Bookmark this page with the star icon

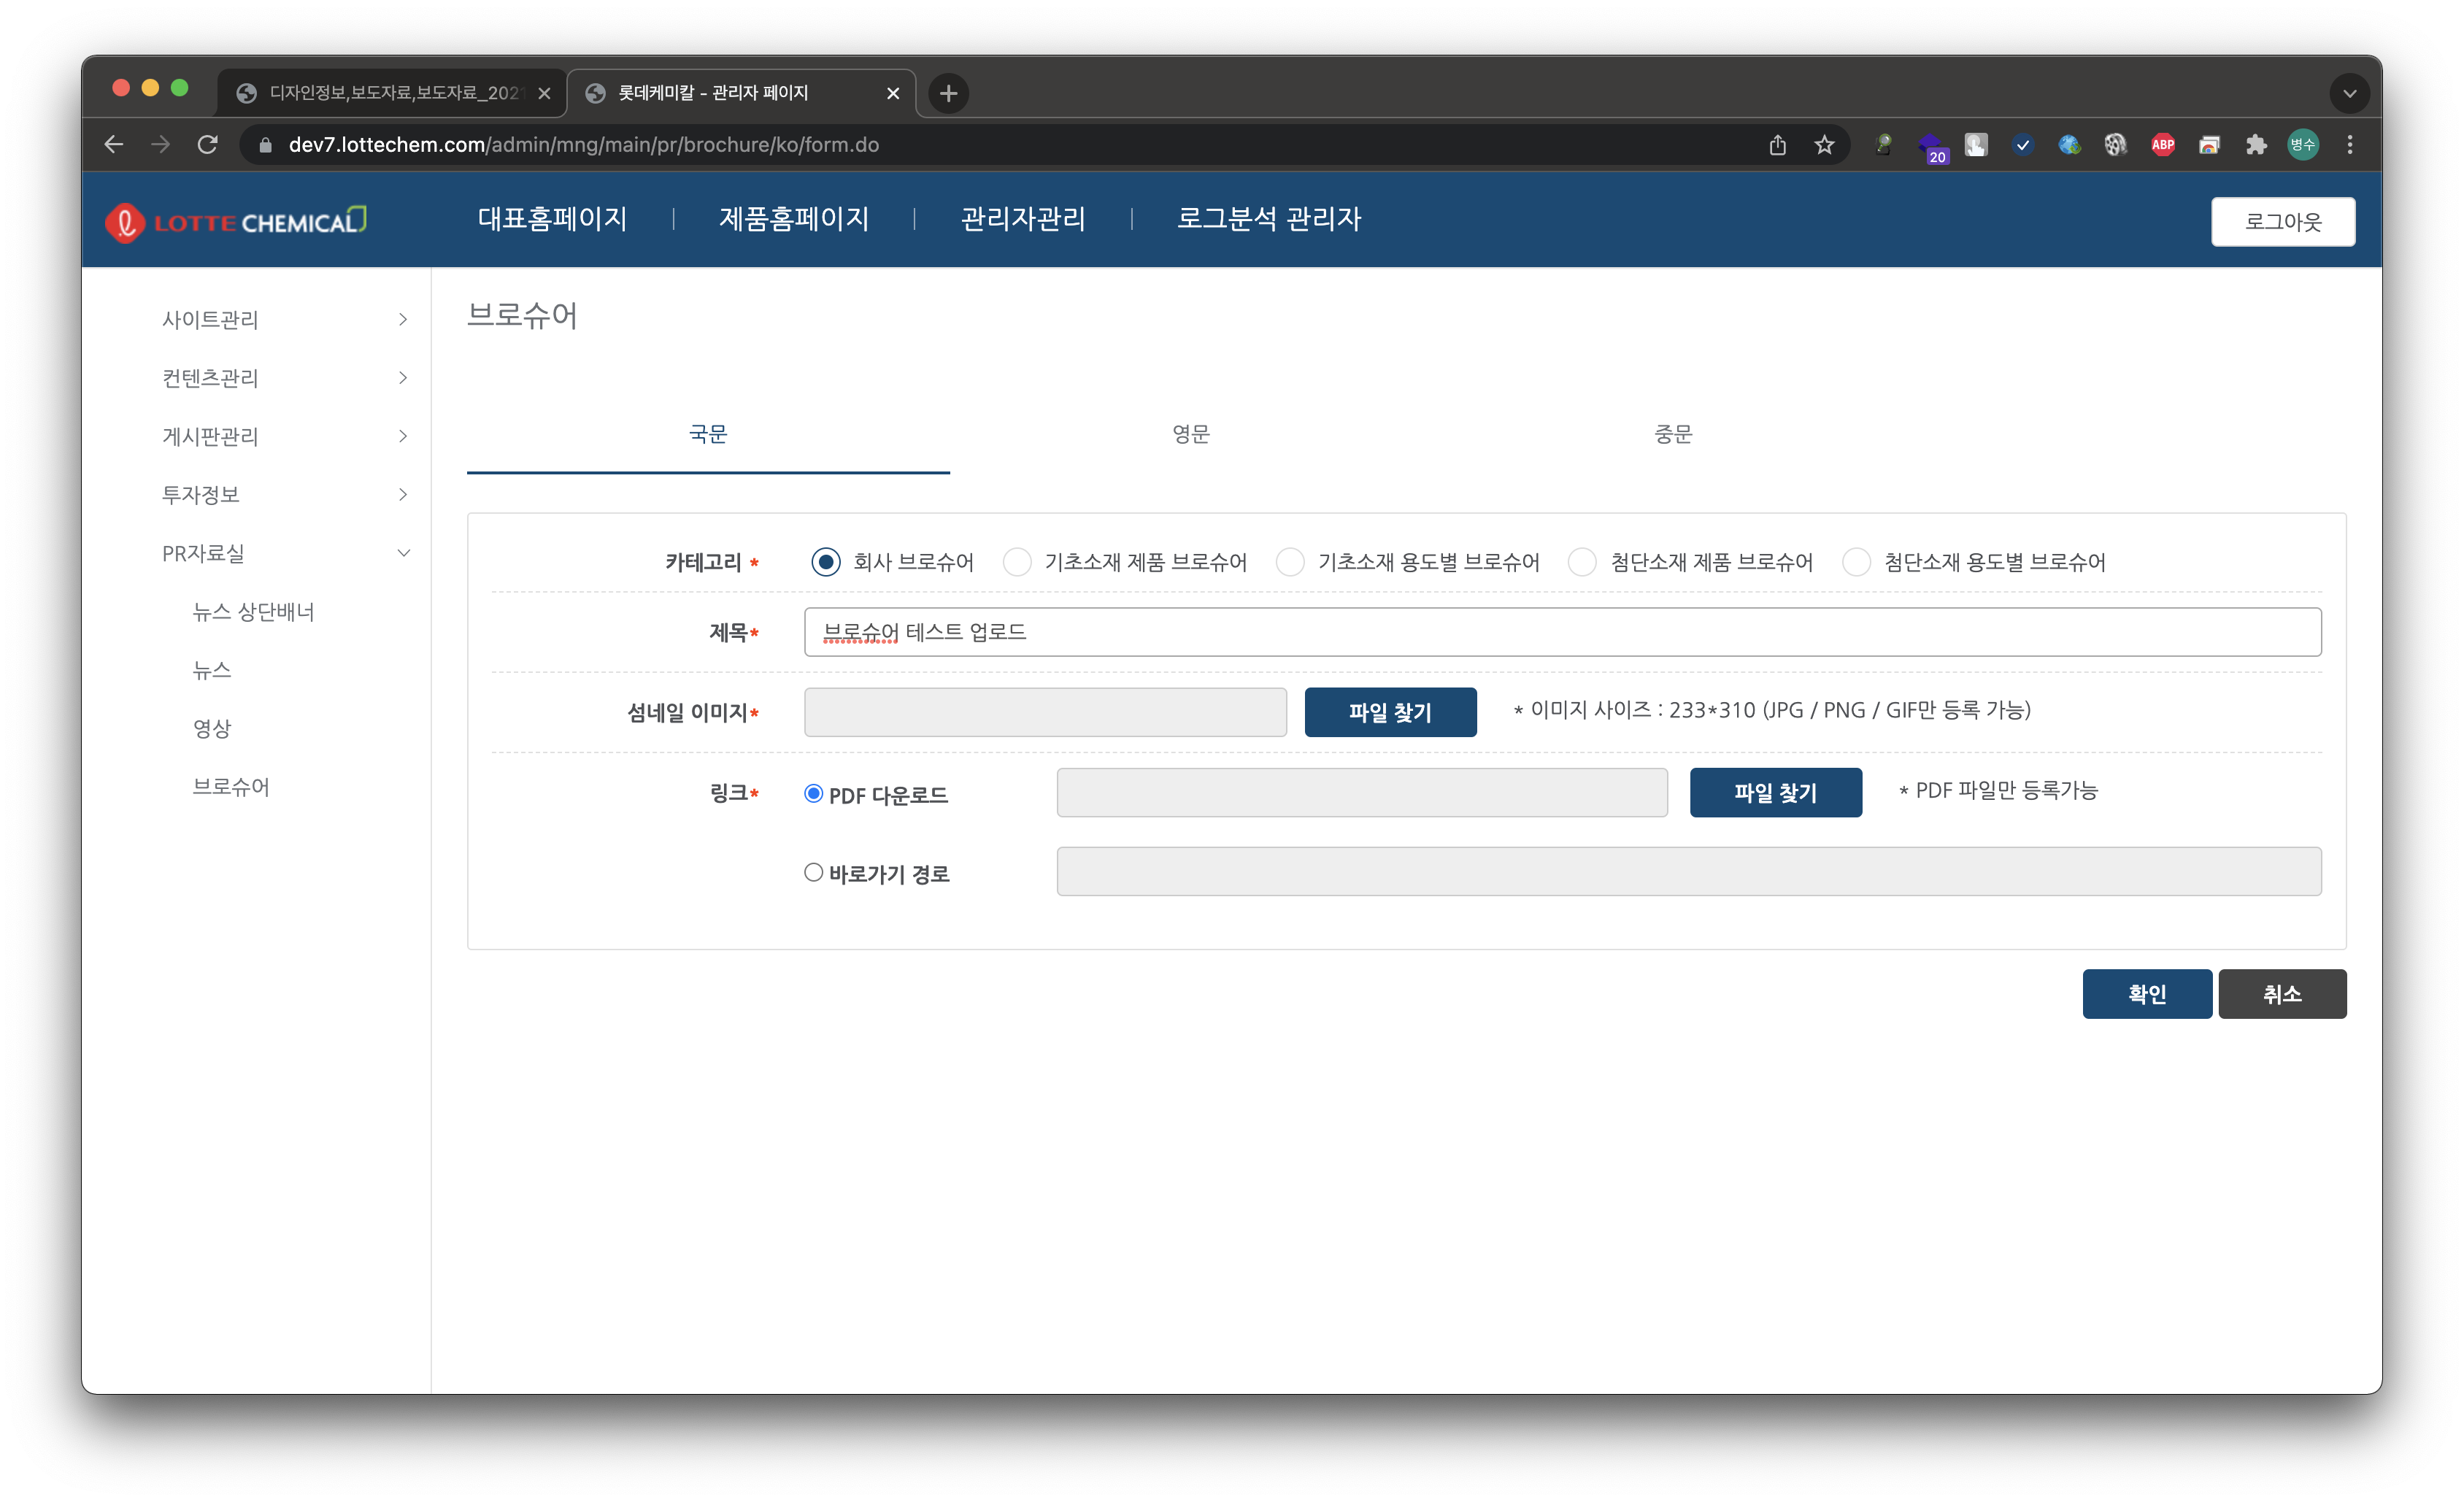[x=1824, y=145]
